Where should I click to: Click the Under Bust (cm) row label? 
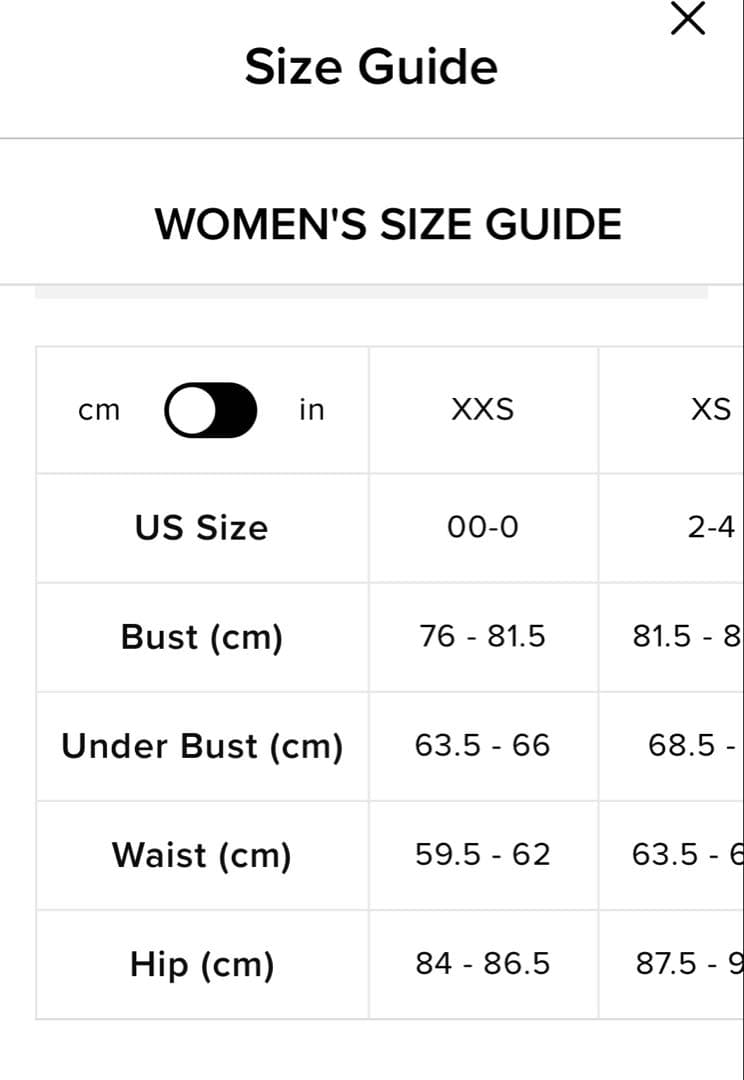(202, 746)
